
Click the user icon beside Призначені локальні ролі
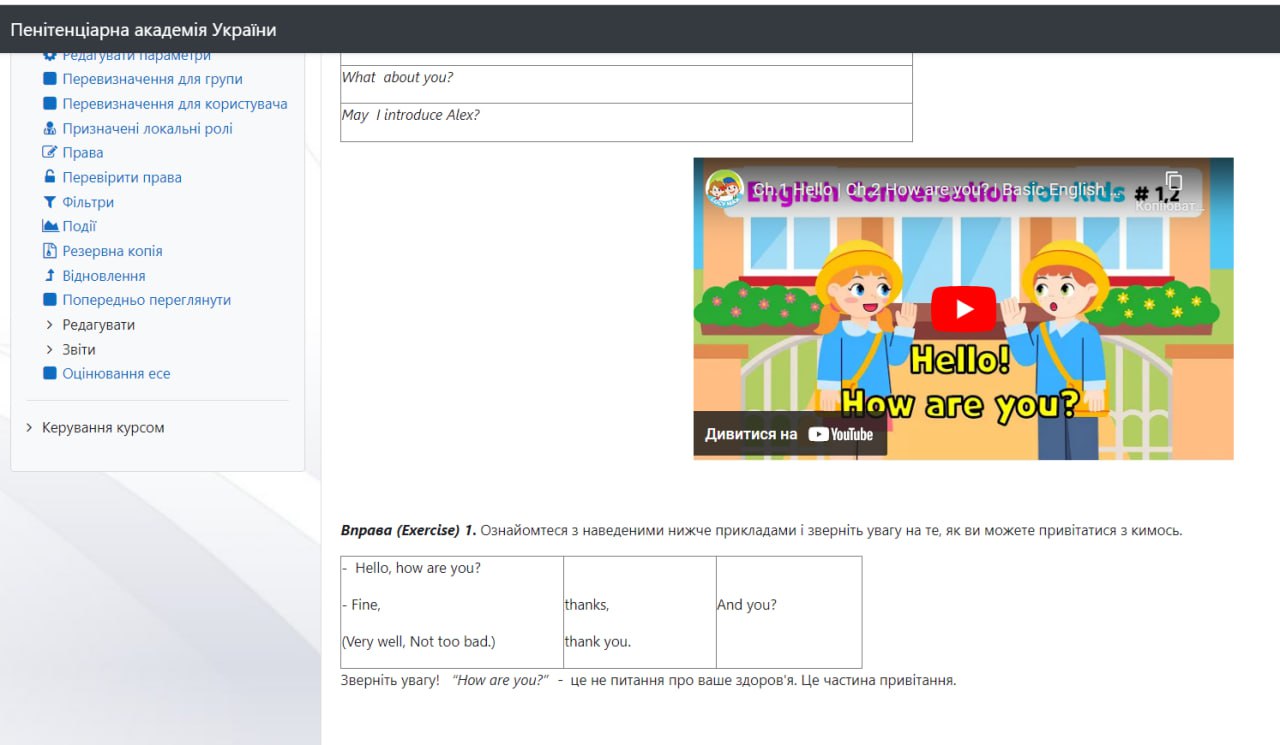pos(50,128)
